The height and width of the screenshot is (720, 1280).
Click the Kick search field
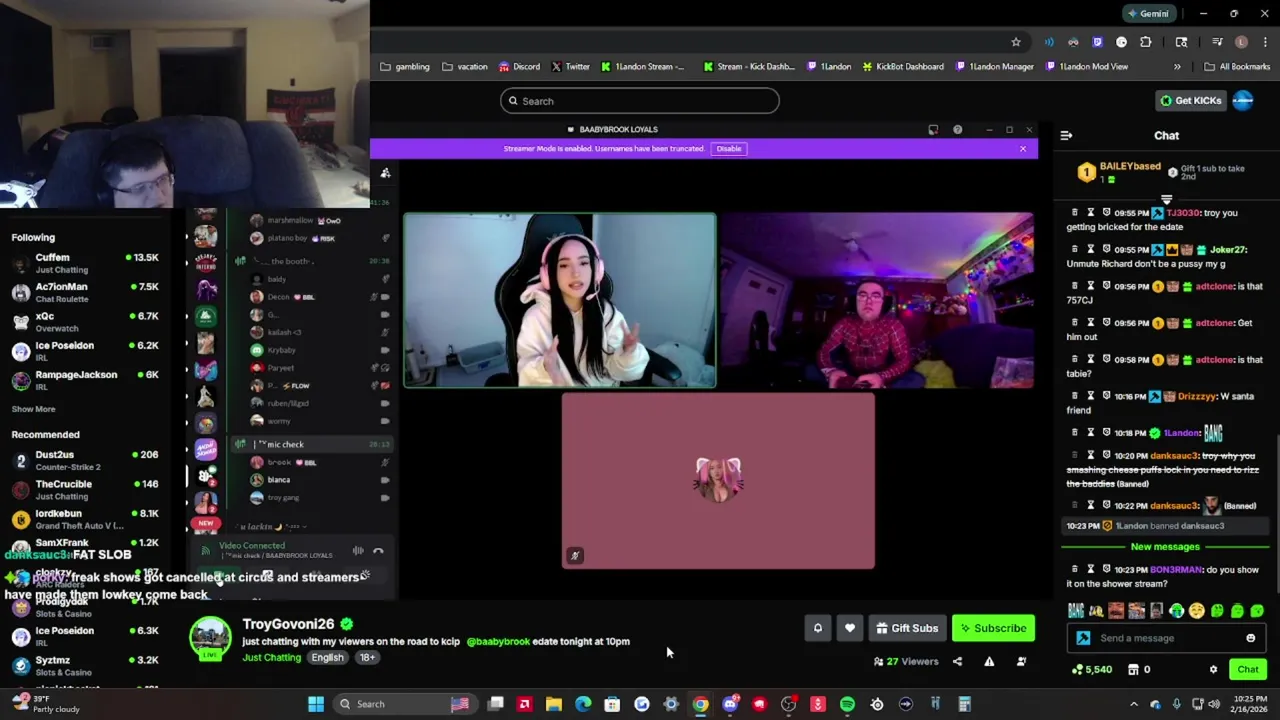(640, 101)
